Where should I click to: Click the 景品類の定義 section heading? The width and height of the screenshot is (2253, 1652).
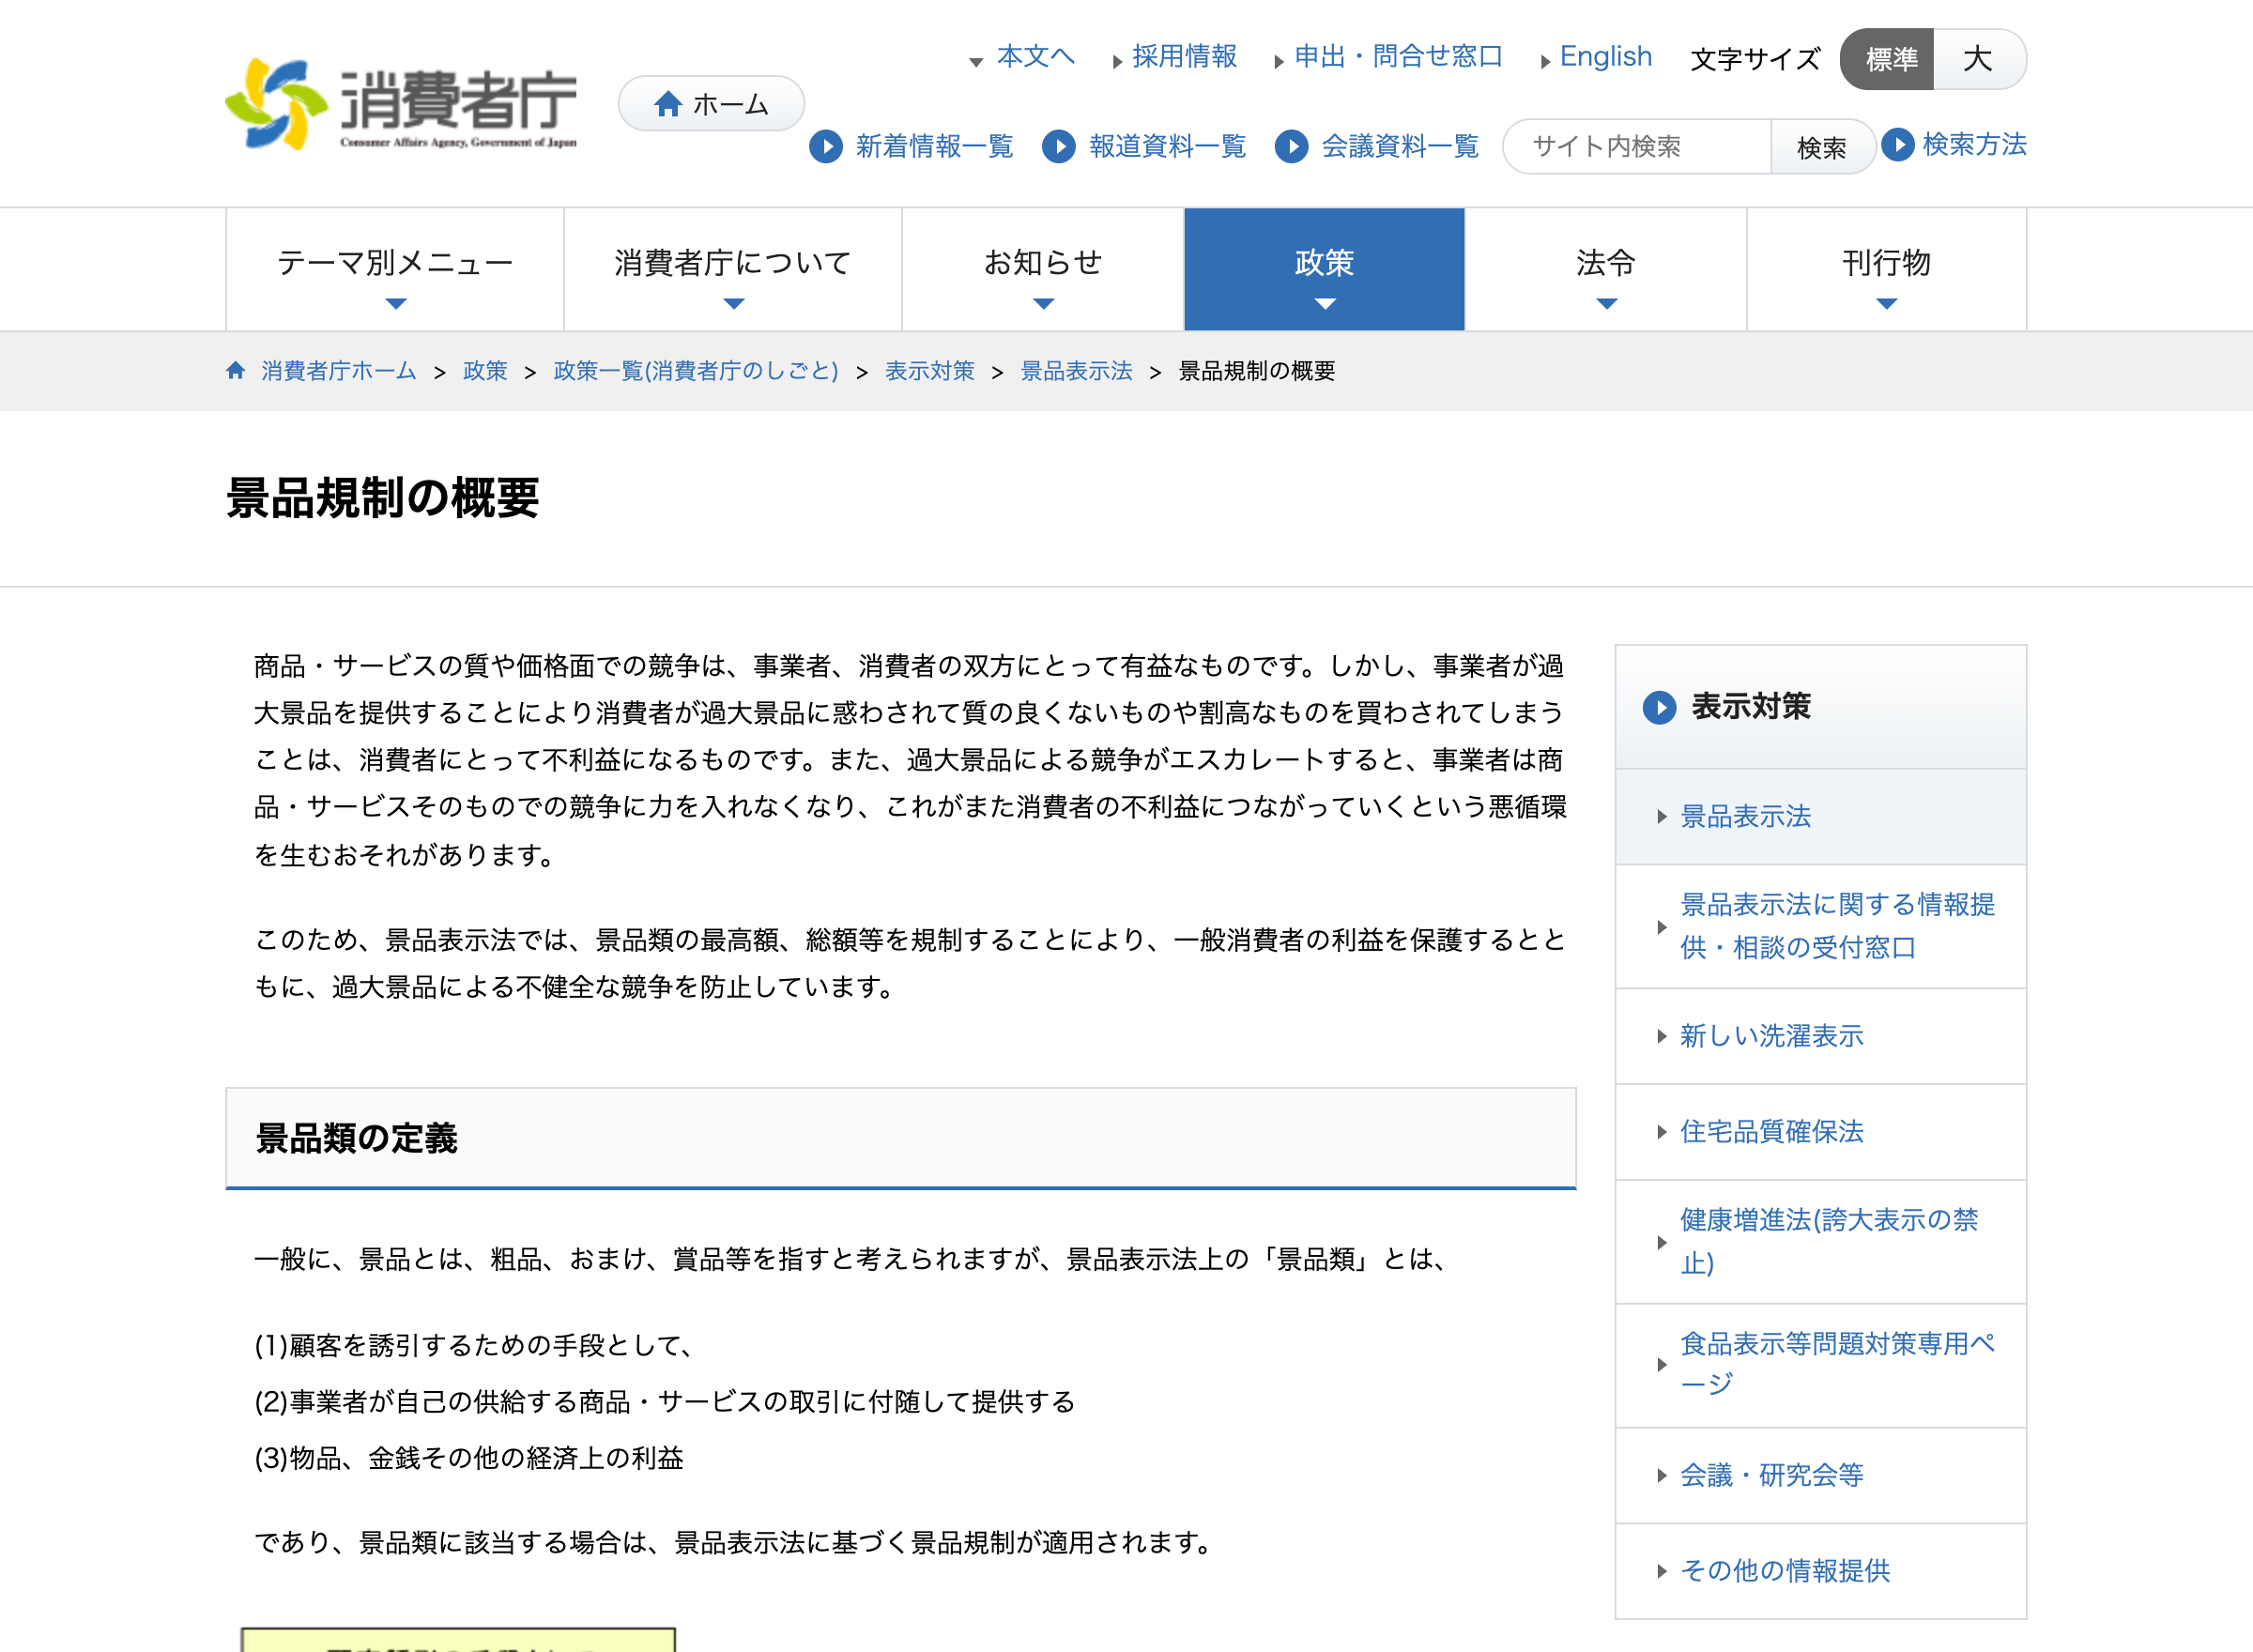[x=357, y=1138]
